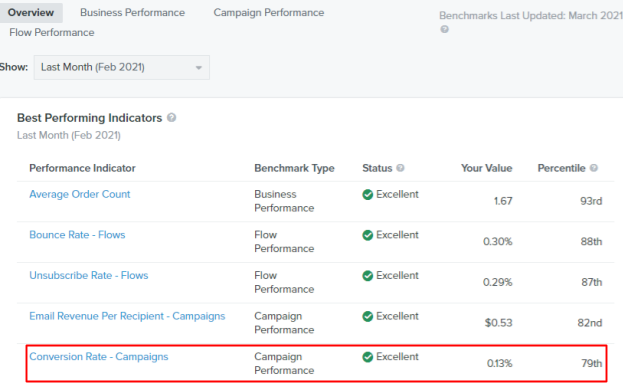Click the Benchmarks Last Updated: March 2021 text

coord(531,15)
